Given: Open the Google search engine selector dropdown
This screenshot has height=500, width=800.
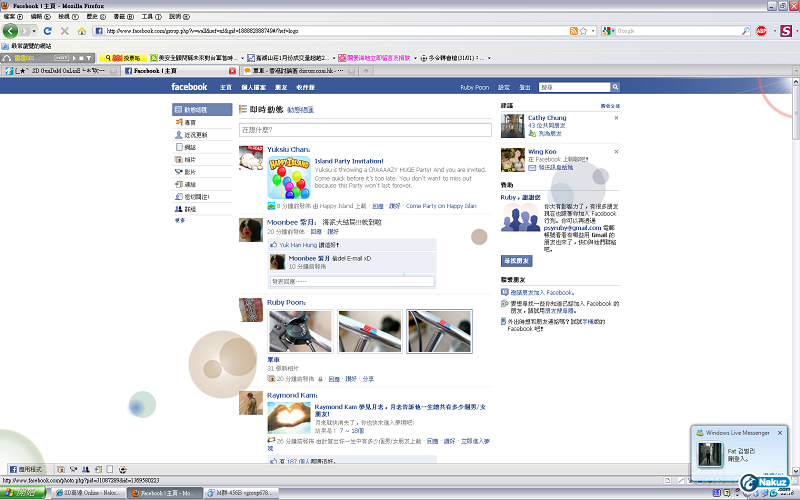Looking at the screenshot, I should (612, 31).
